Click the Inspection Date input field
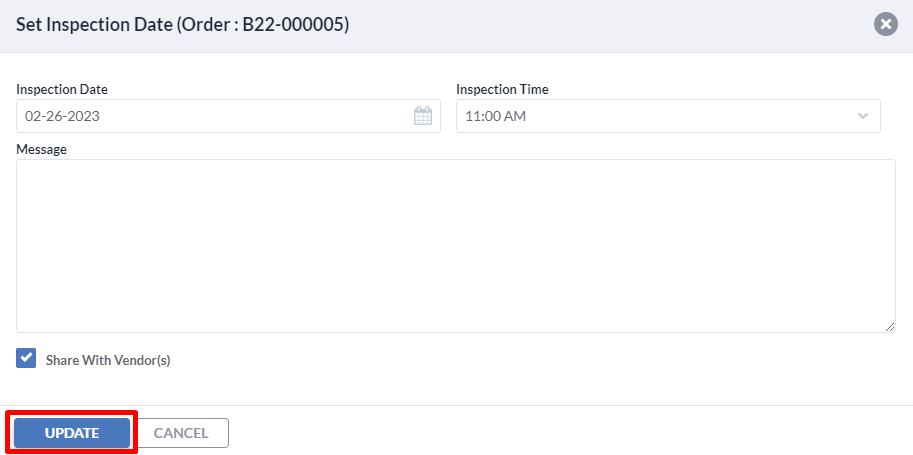 pyautogui.click(x=228, y=116)
